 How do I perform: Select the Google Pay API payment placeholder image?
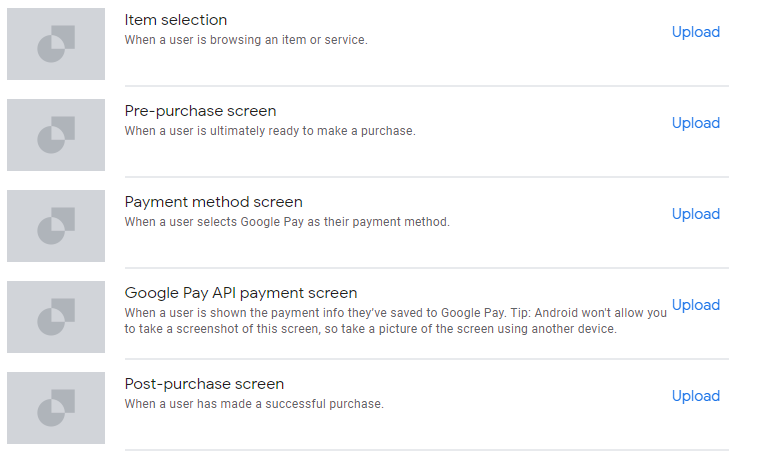tap(56, 317)
